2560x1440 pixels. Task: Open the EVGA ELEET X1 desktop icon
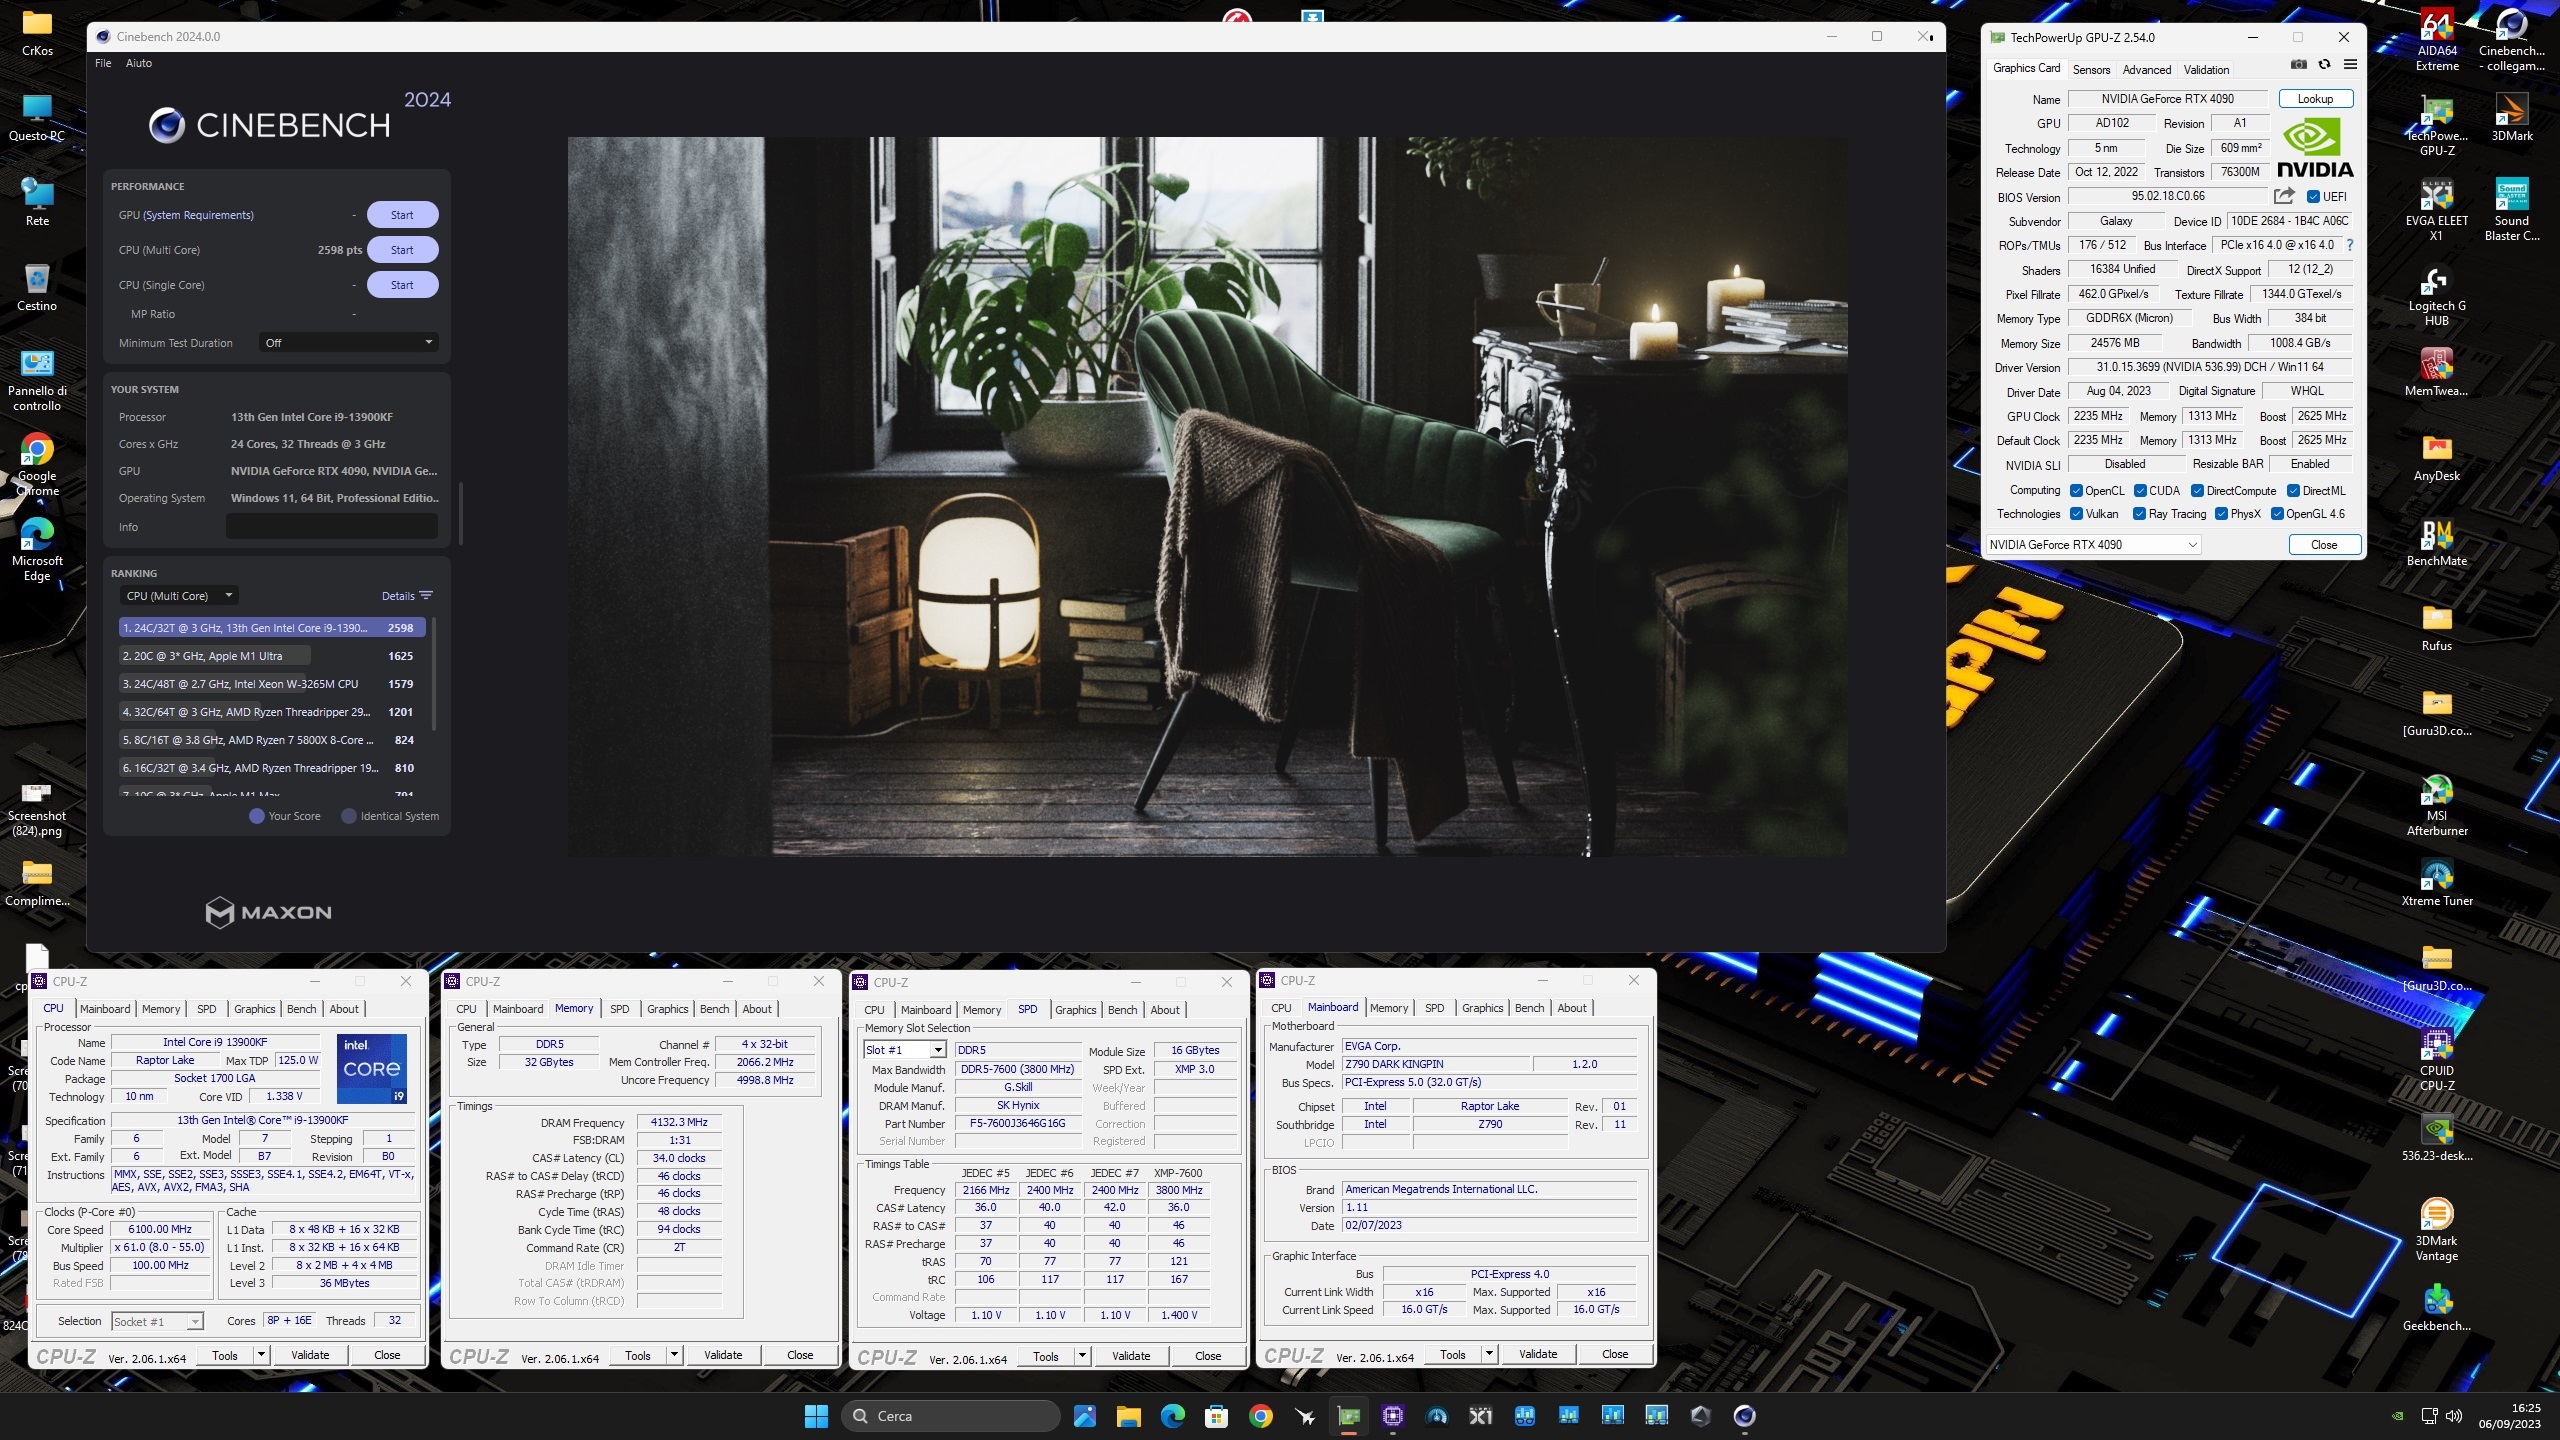pos(2437,210)
